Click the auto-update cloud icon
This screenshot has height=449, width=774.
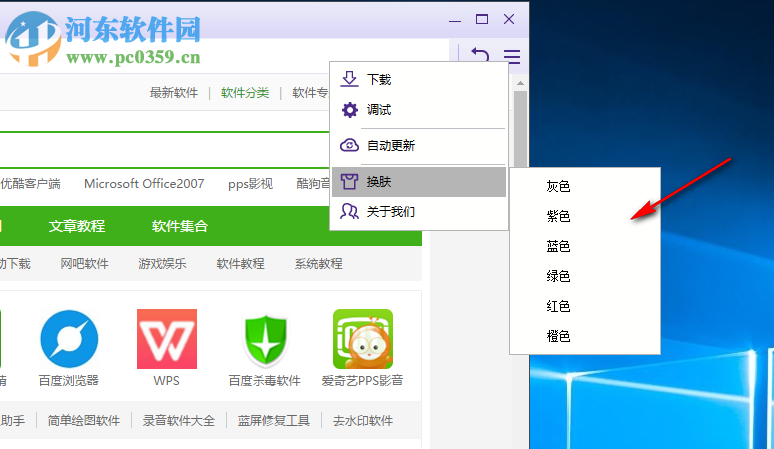[349, 145]
